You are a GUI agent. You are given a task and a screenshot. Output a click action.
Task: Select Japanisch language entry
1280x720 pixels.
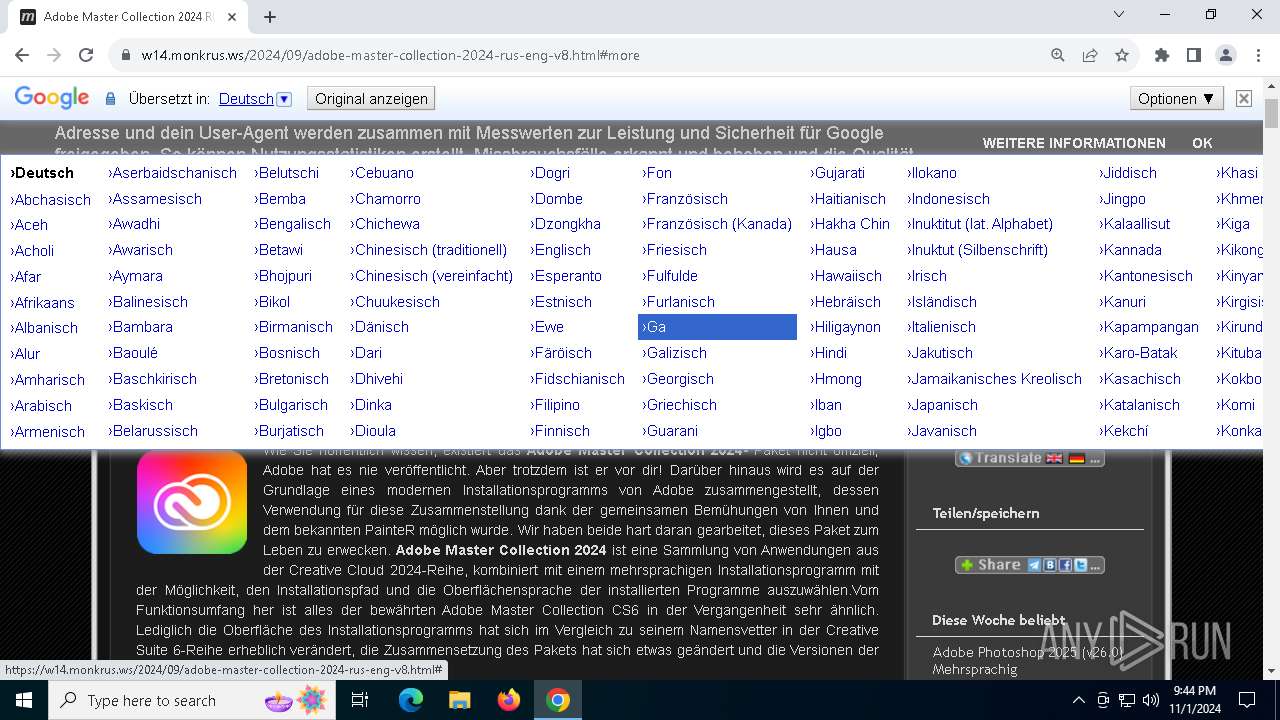click(x=942, y=405)
